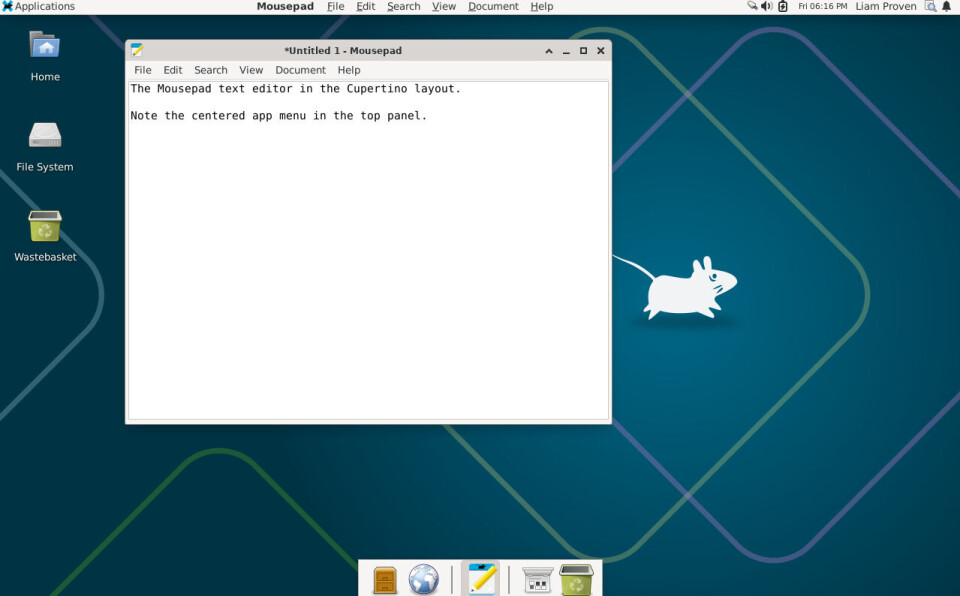
Task: Open the trash bin icon in the dock
Action: (x=576, y=579)
